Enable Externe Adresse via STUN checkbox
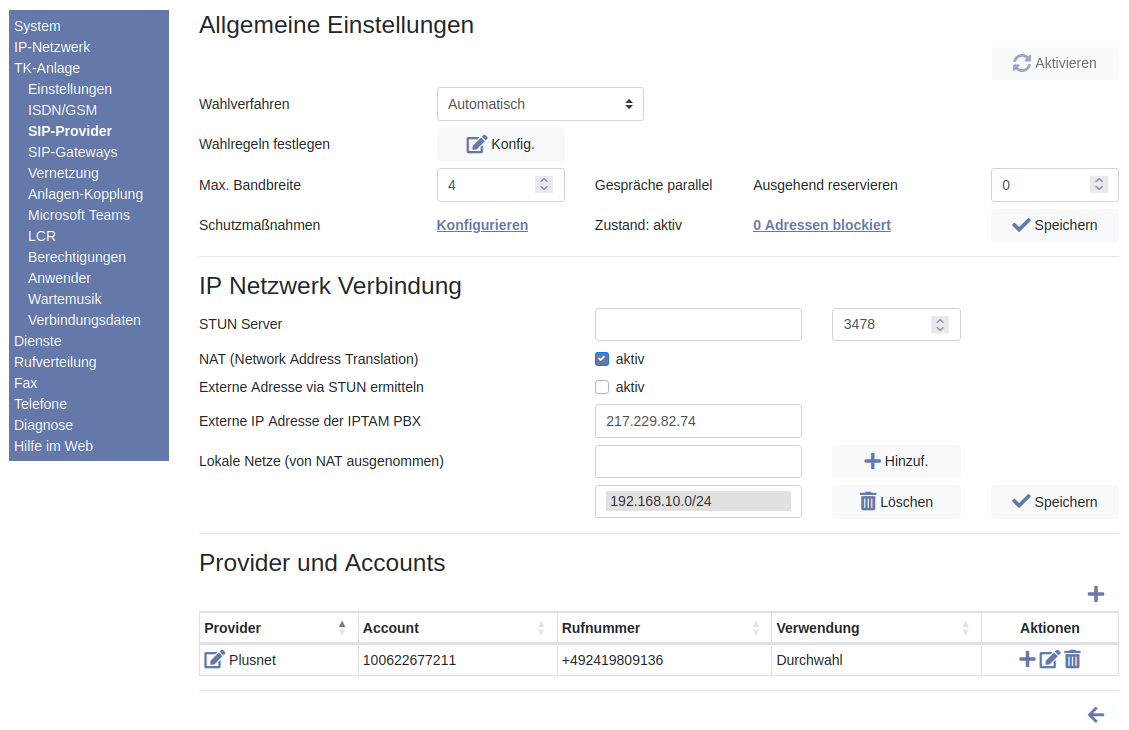 click(x=602, y=387)
